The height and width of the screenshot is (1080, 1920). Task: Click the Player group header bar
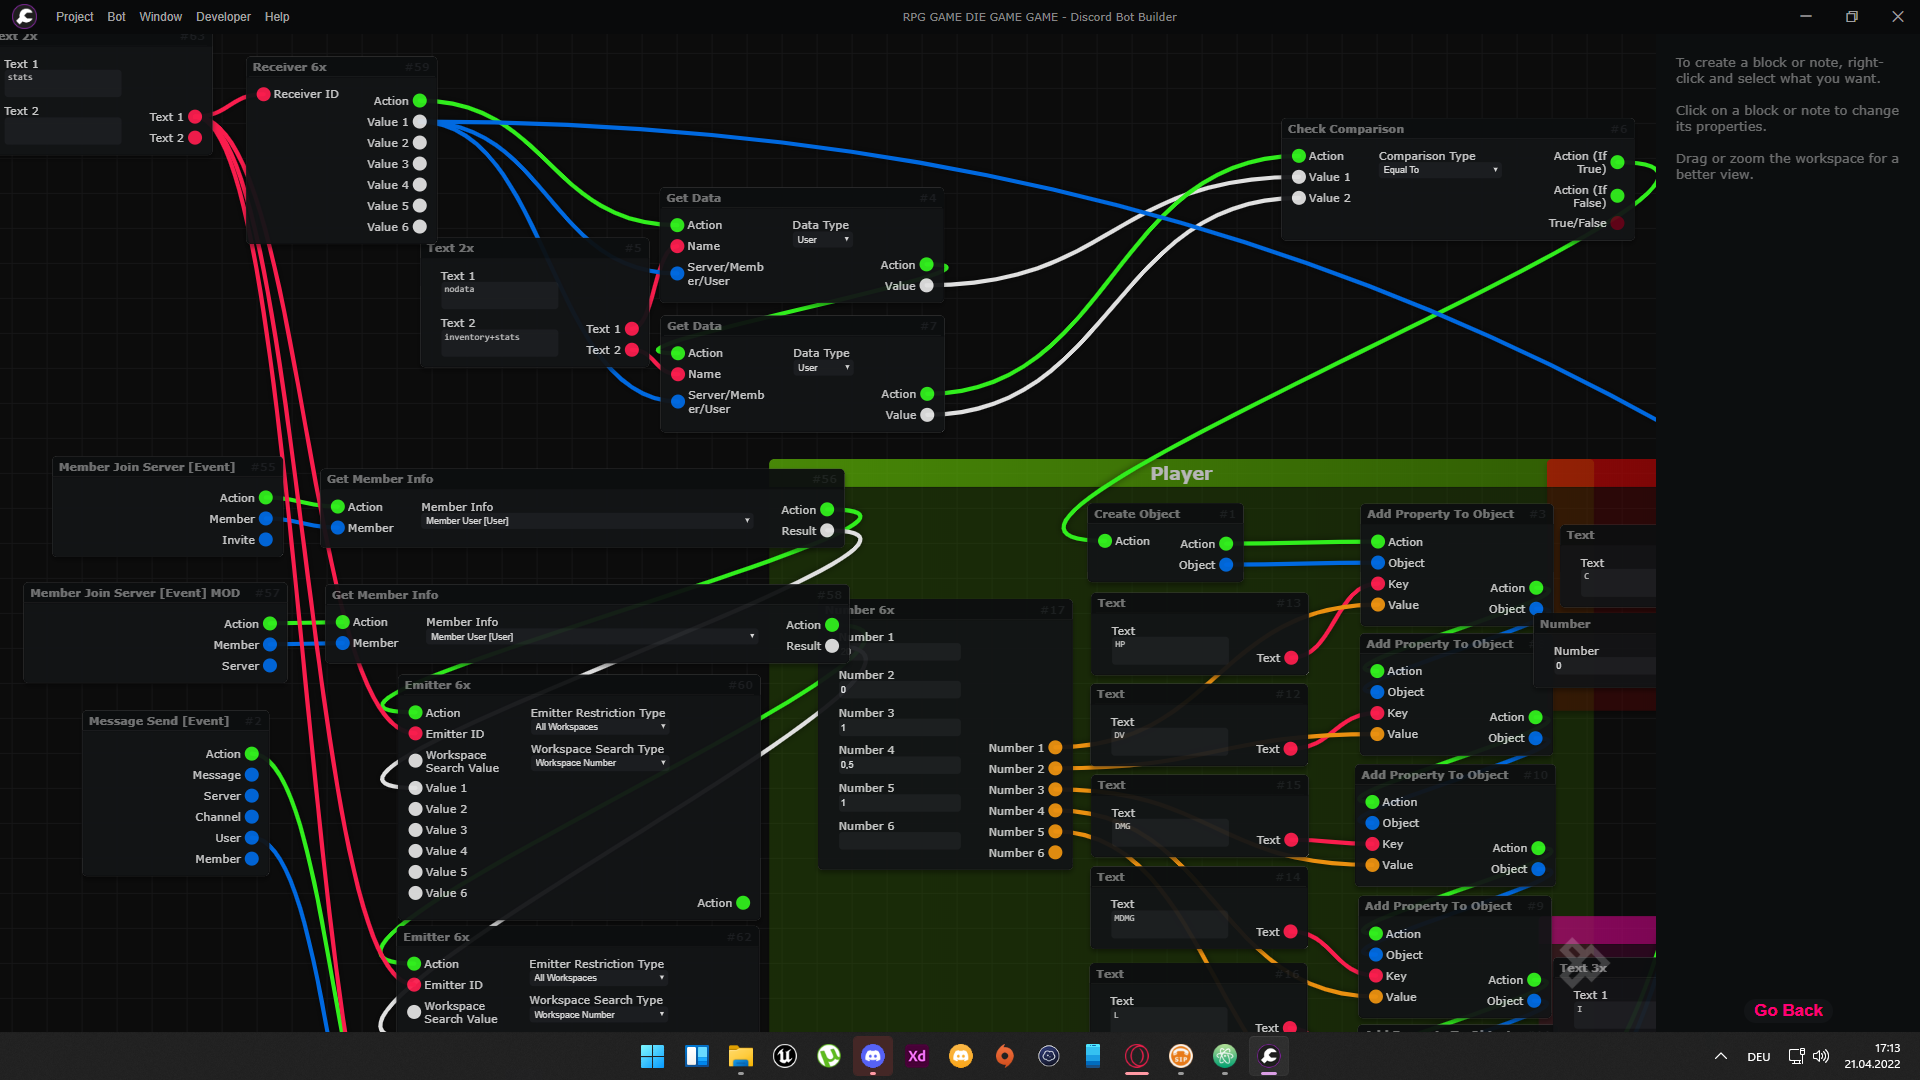(1180, 473)
